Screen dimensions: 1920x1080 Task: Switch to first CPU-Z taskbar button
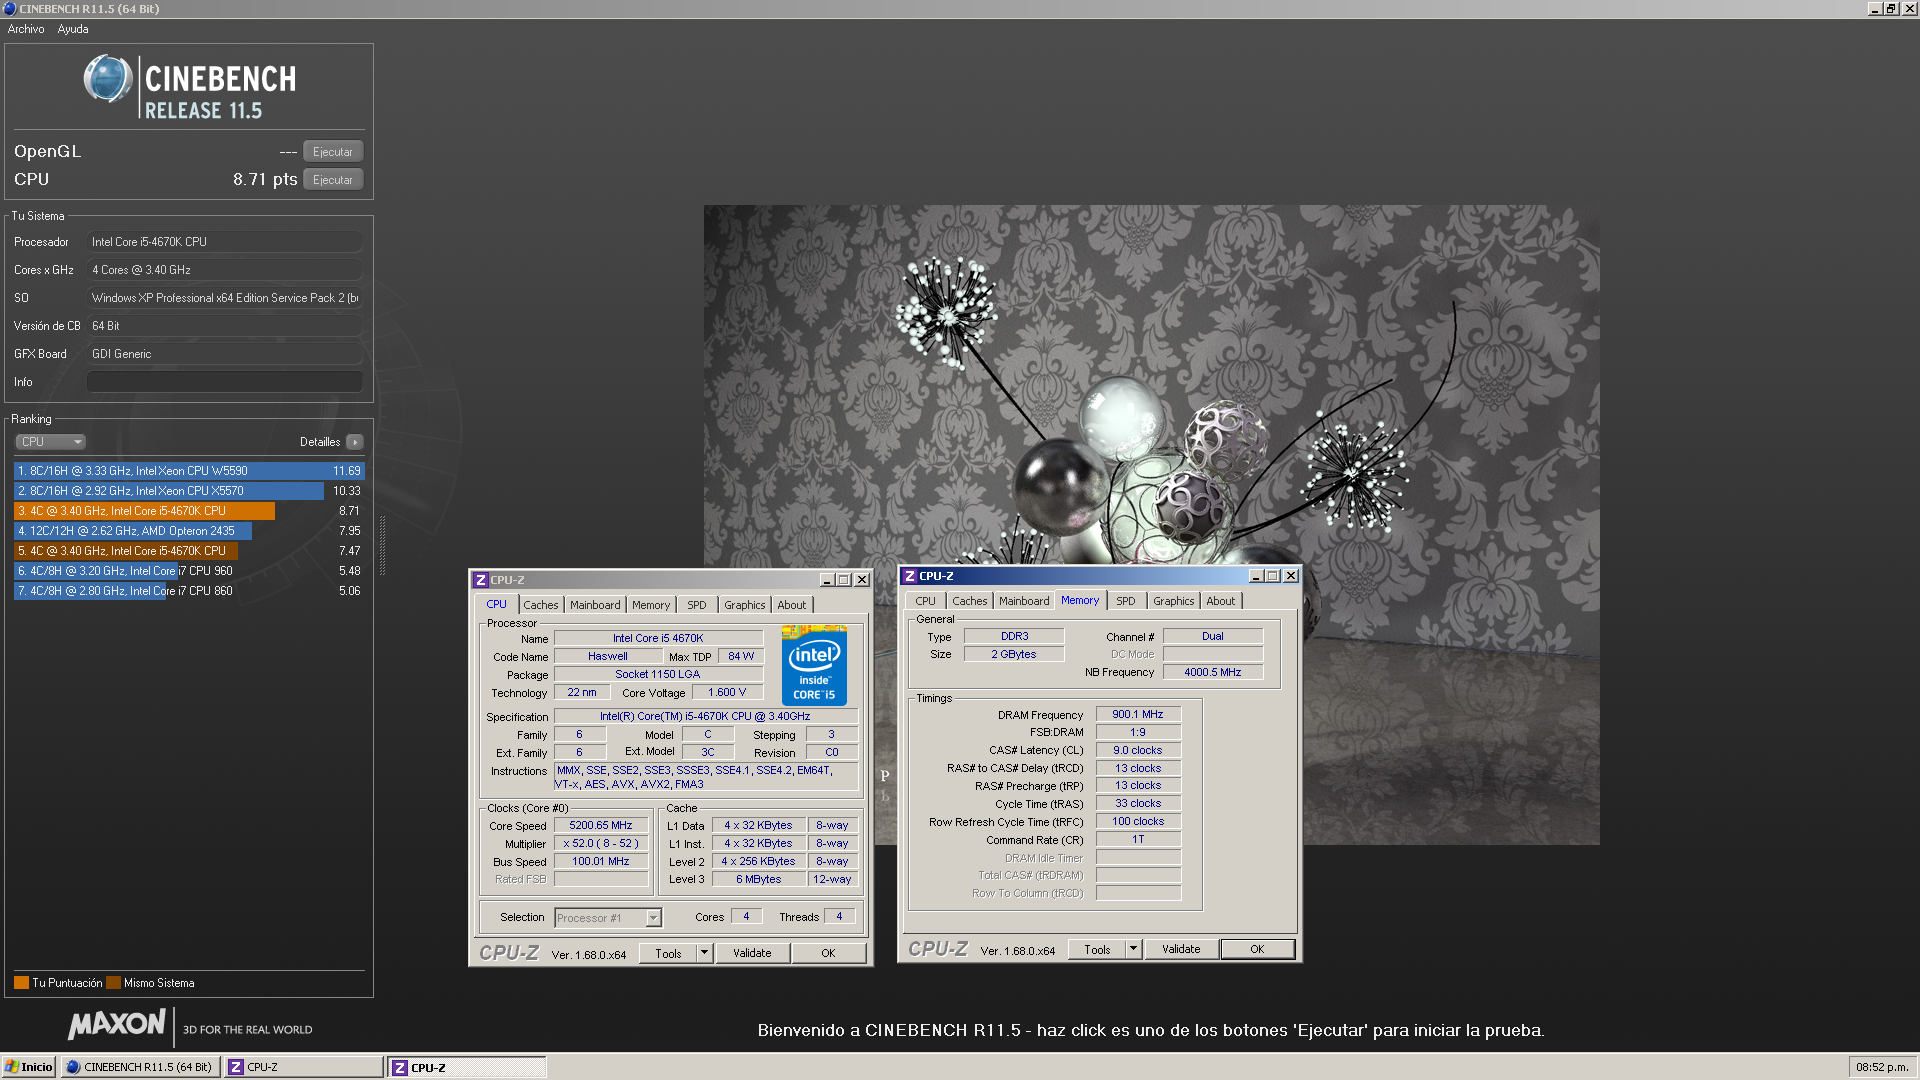pyautogui.click(x=303, y=1067)
